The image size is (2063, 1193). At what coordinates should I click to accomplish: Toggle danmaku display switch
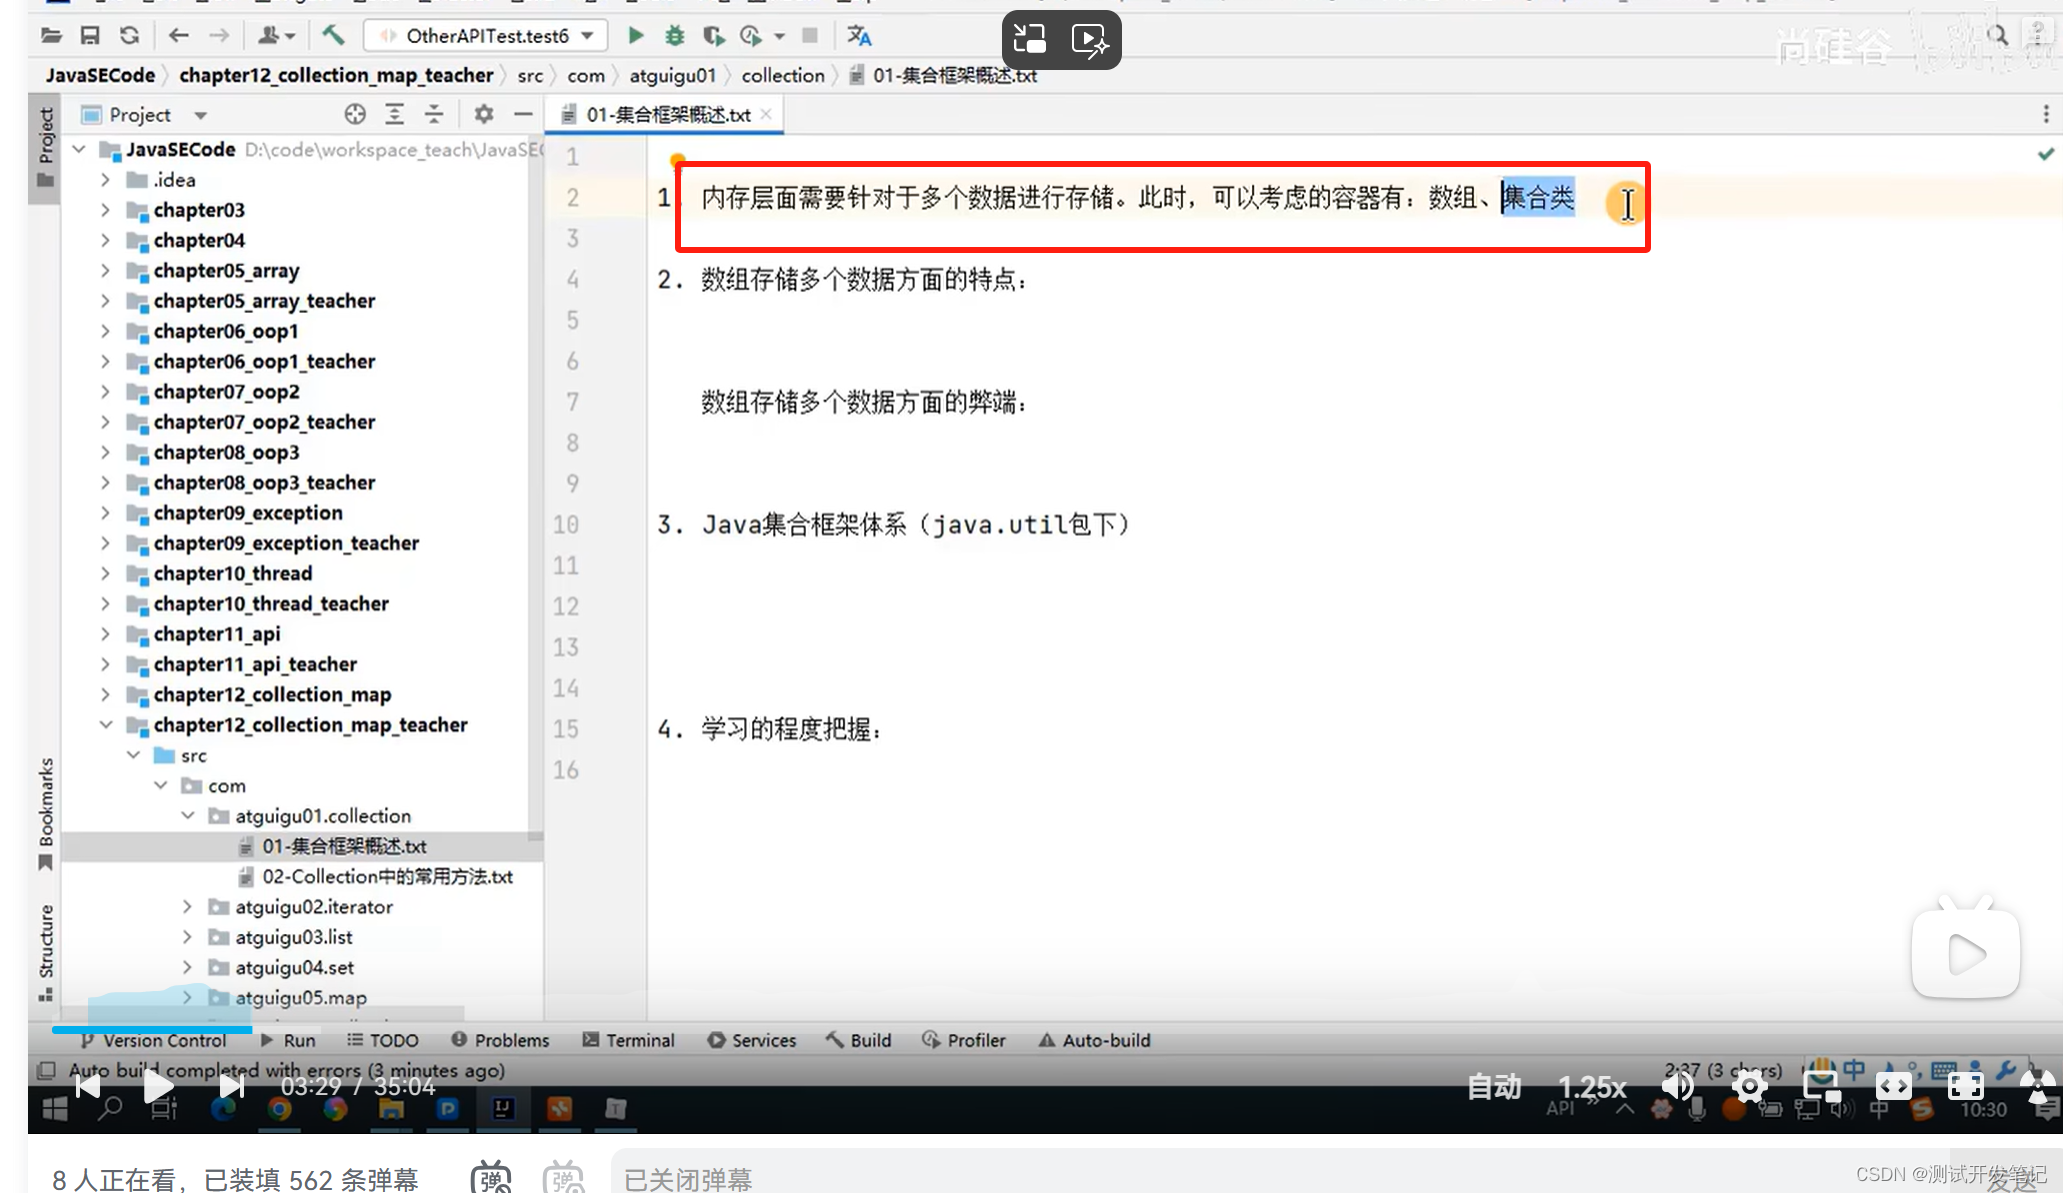tap(491, 1178)
